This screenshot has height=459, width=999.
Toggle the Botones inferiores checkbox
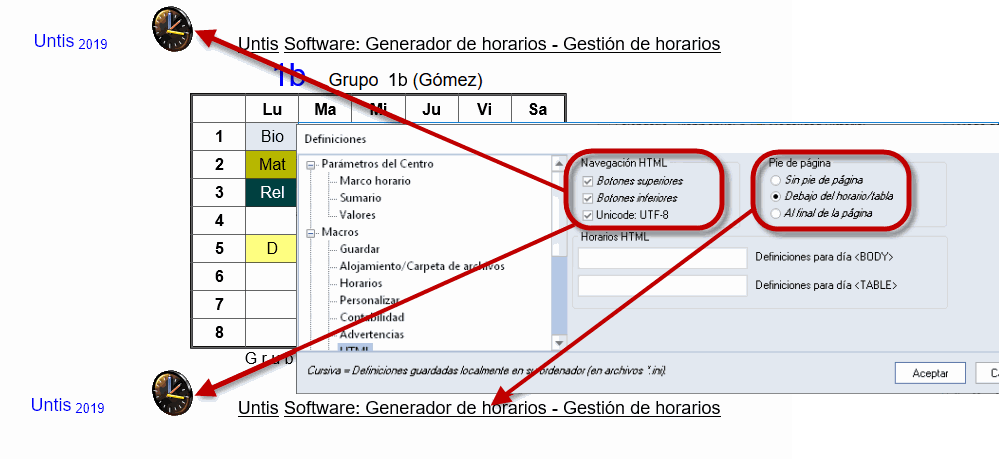tap(587, 198)
